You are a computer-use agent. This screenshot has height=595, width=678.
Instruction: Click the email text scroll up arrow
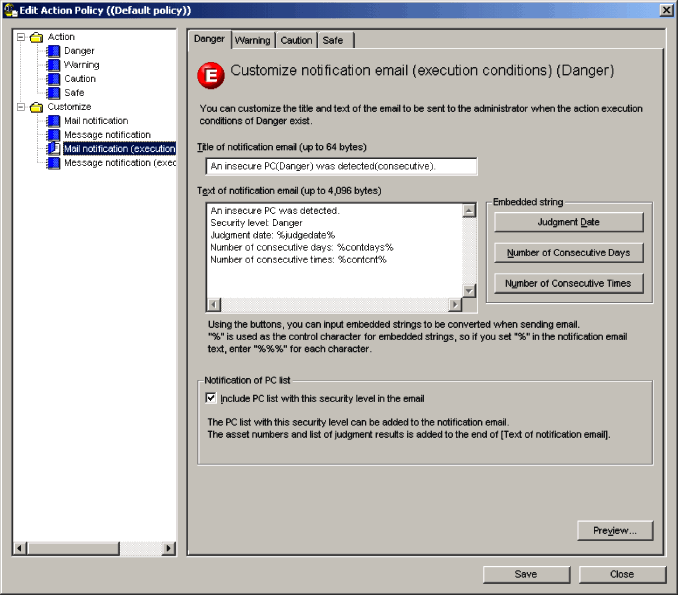[x=469, y=211]
